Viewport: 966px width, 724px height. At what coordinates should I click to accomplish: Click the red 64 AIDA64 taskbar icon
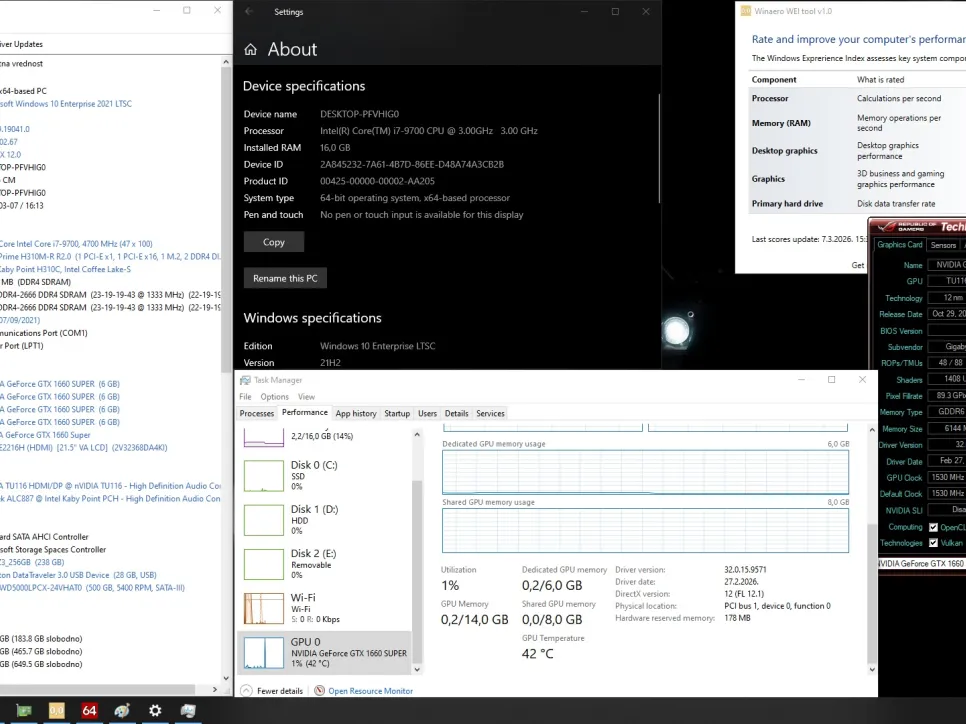[89, 711]
